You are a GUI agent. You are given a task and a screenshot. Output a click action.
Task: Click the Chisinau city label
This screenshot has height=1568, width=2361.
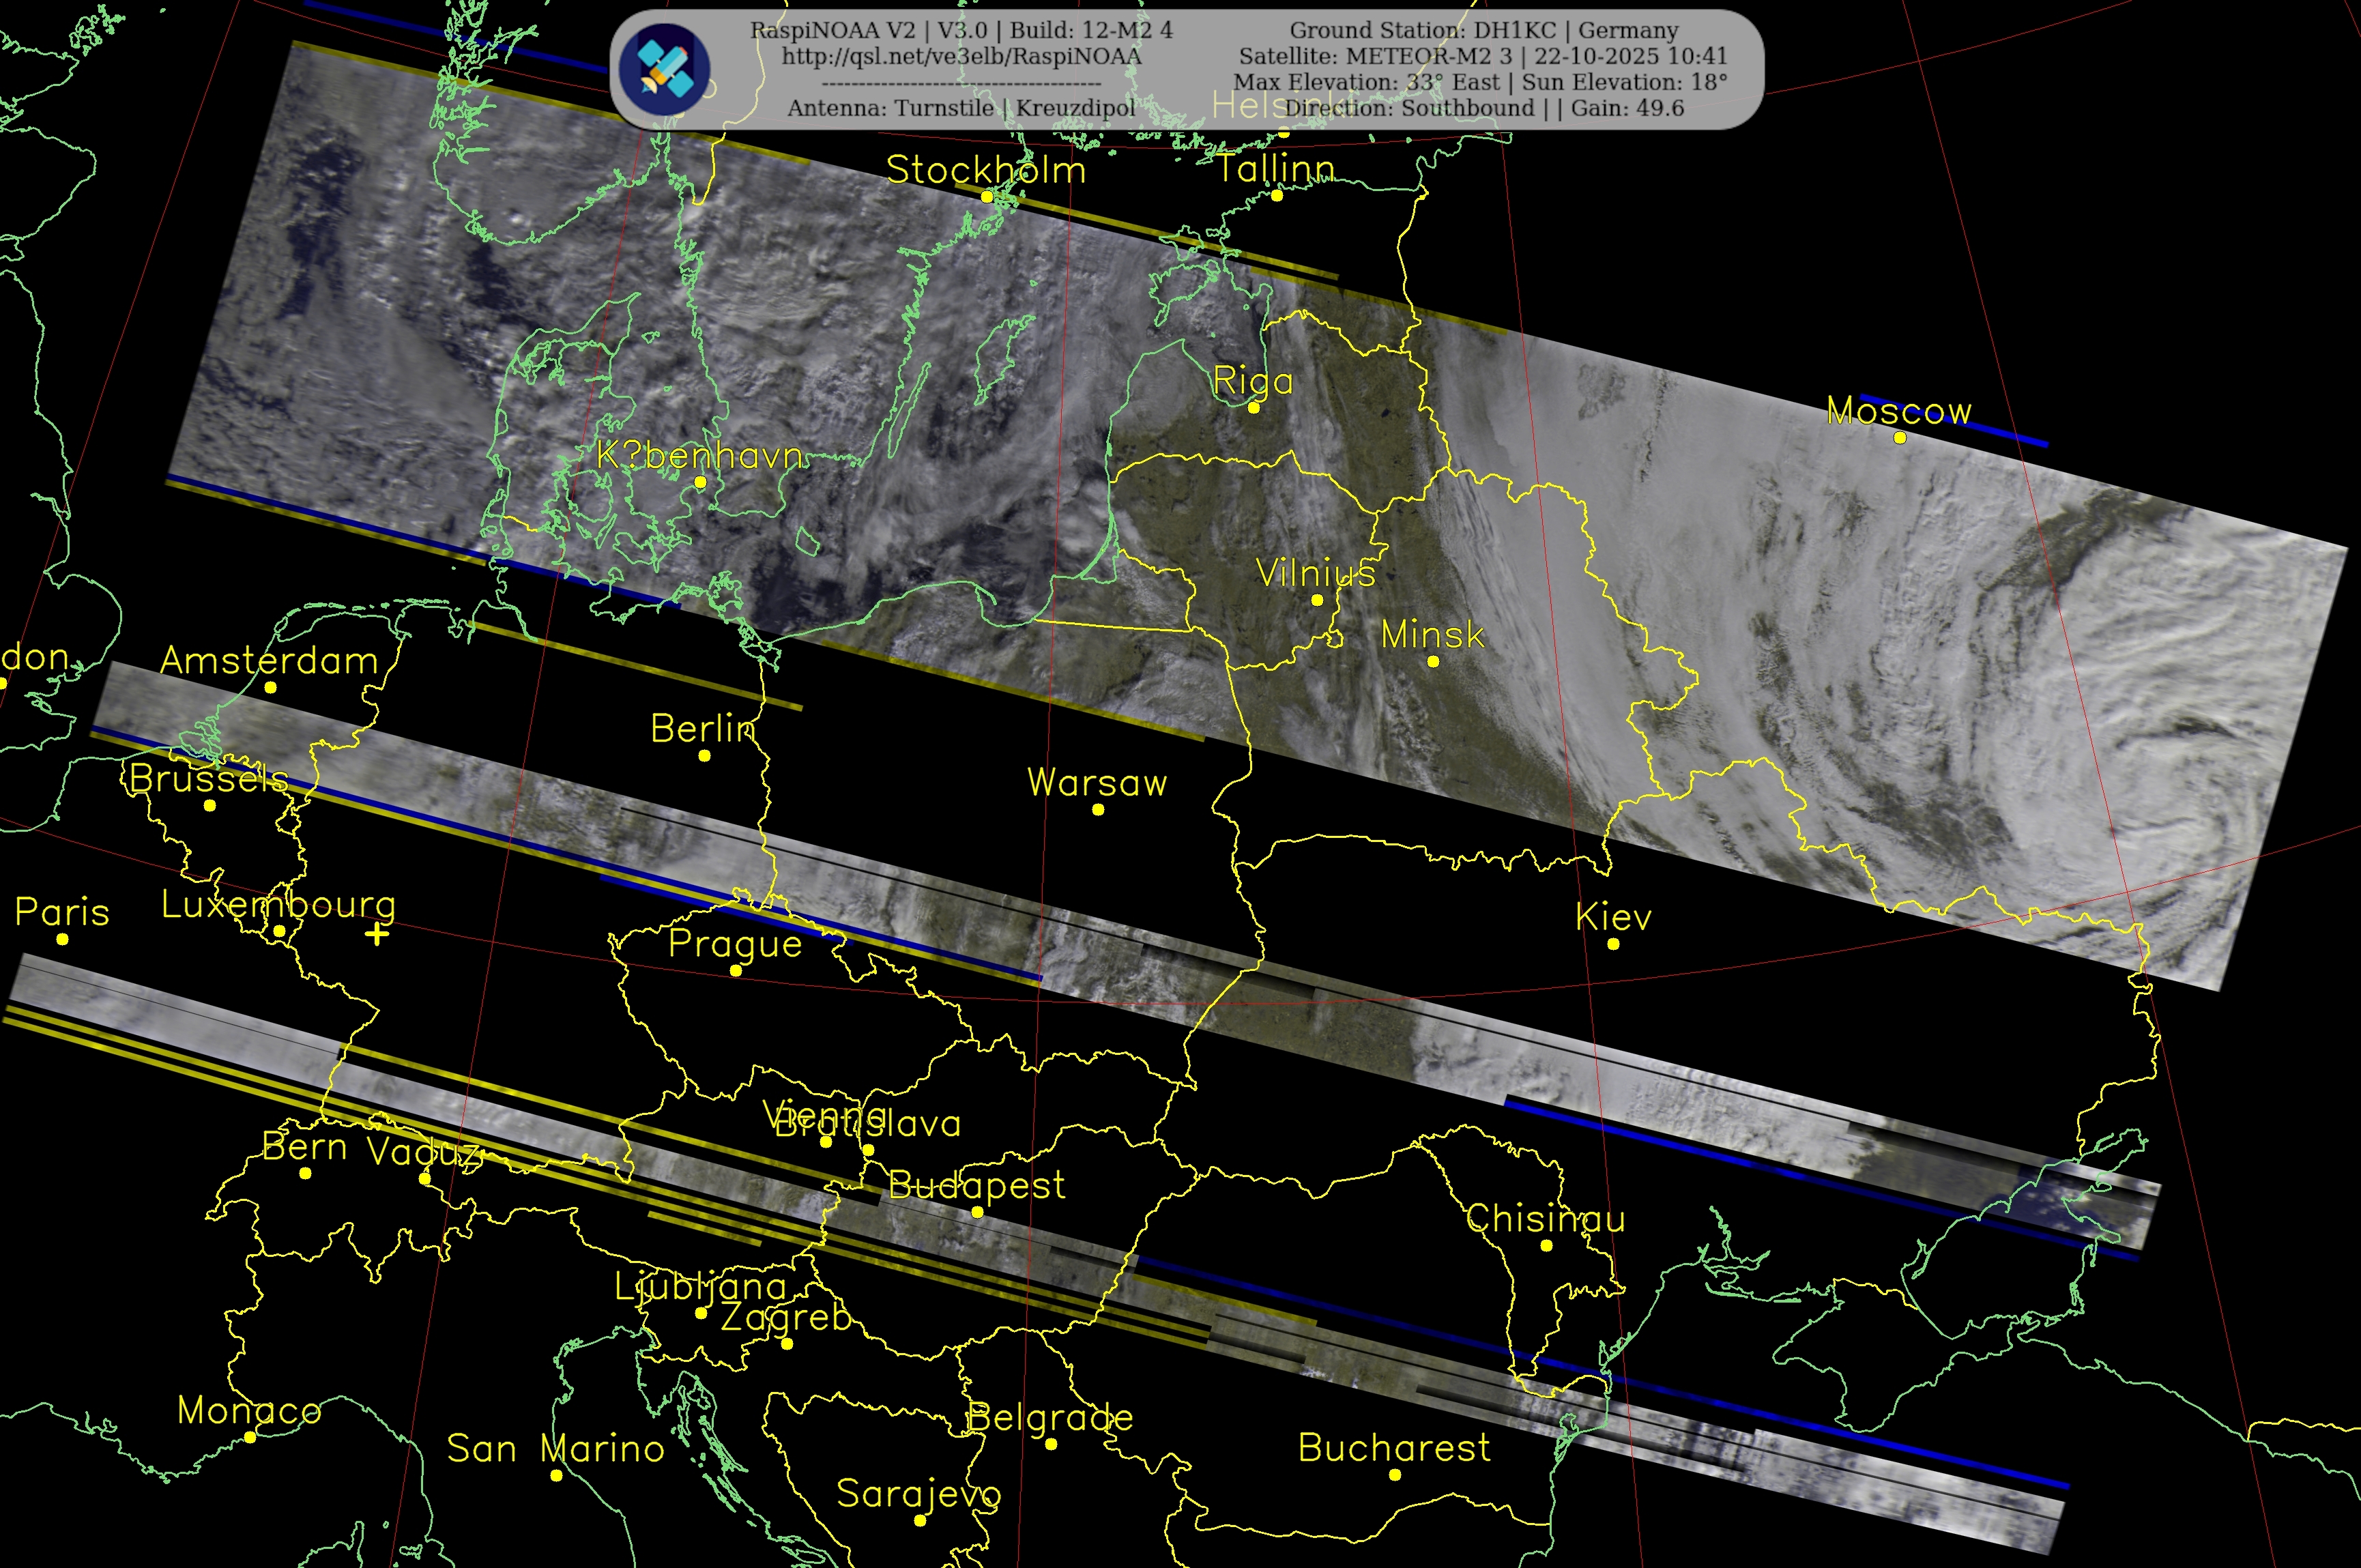(x=1545, y=1219)
